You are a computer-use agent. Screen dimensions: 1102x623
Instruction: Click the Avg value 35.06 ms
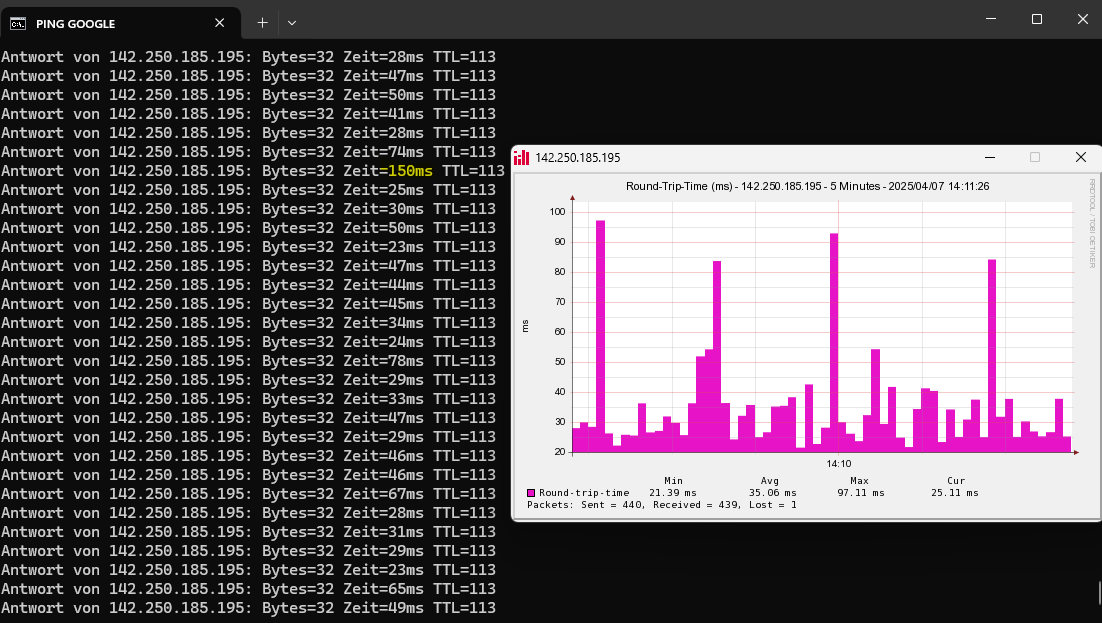(x=772, y=493)
